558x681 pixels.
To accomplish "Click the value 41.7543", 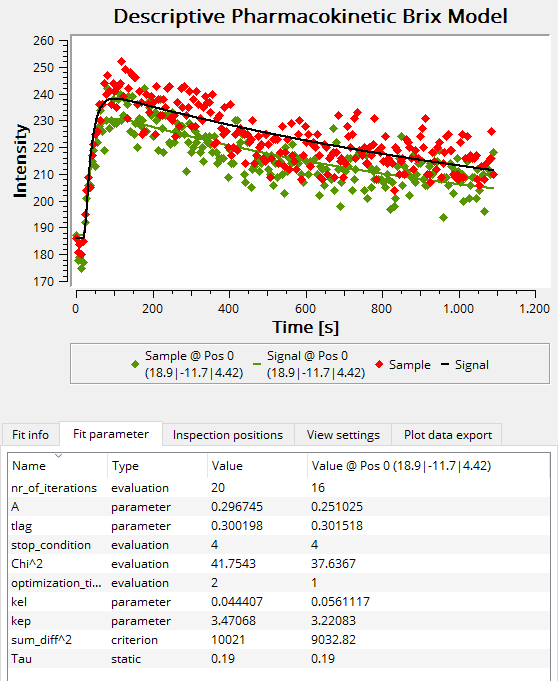I will pos(233,564).
